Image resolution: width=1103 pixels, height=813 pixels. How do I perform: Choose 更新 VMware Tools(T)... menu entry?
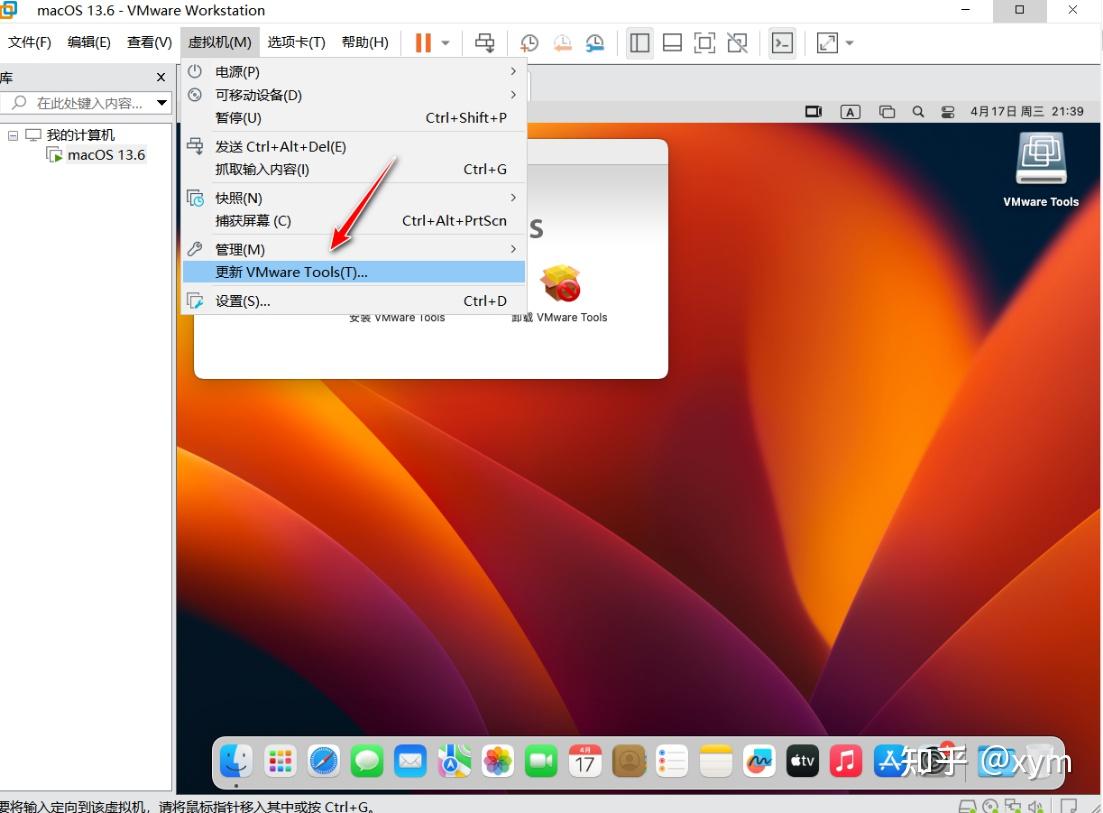click(354, 272)
